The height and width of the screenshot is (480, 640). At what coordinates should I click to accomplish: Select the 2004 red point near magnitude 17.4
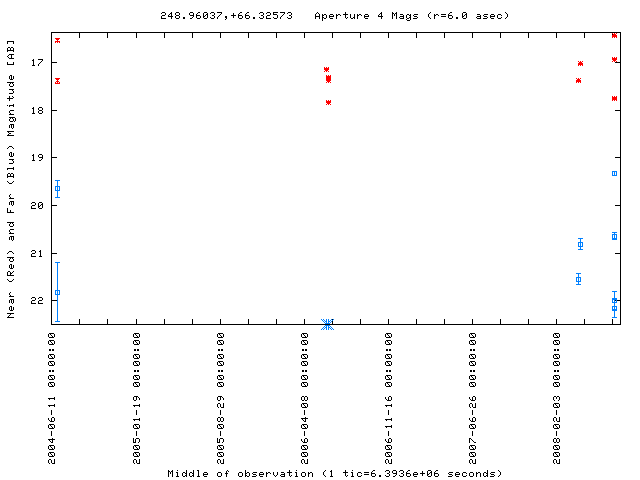pos(58,81)
